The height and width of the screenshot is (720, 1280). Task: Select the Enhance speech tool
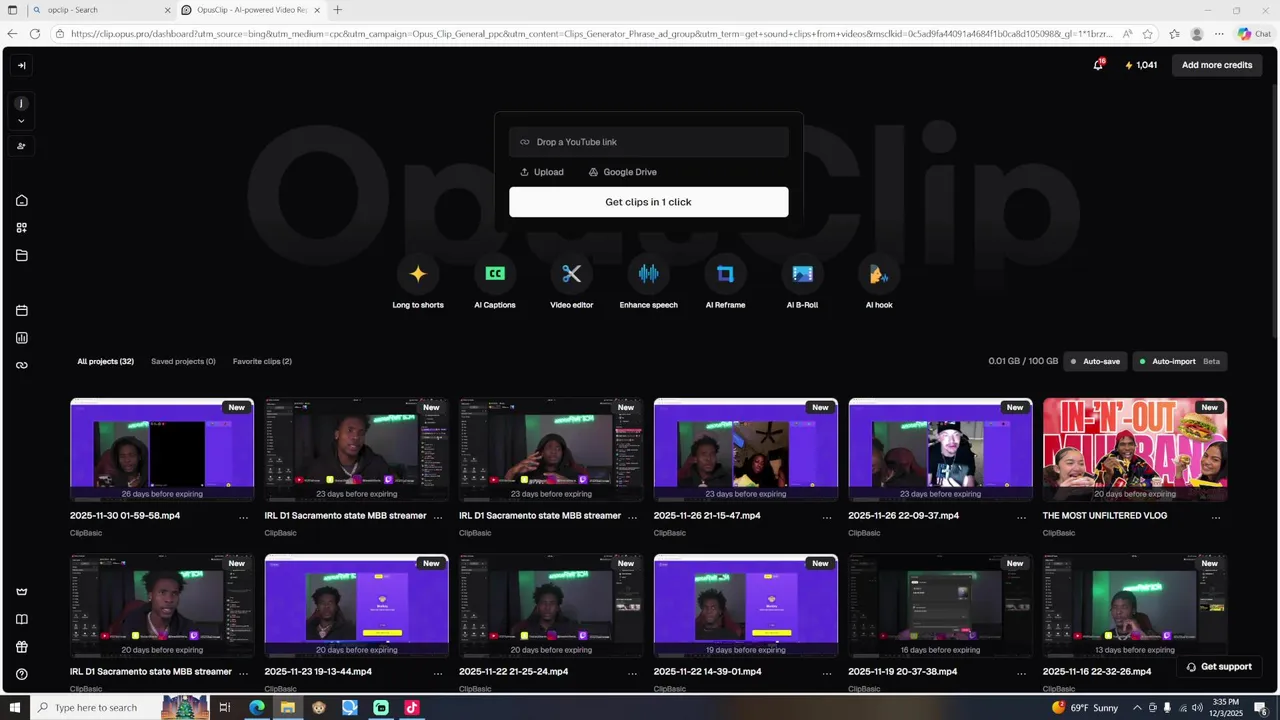(x=648, y=284)
